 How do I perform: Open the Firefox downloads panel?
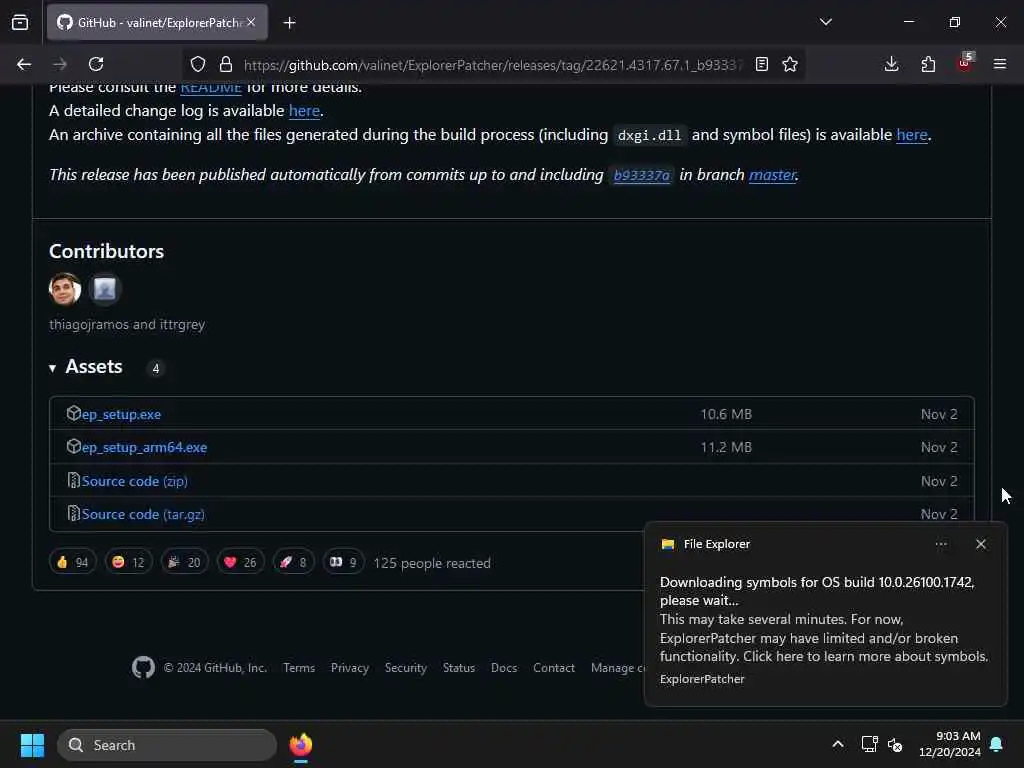point(891,64)
